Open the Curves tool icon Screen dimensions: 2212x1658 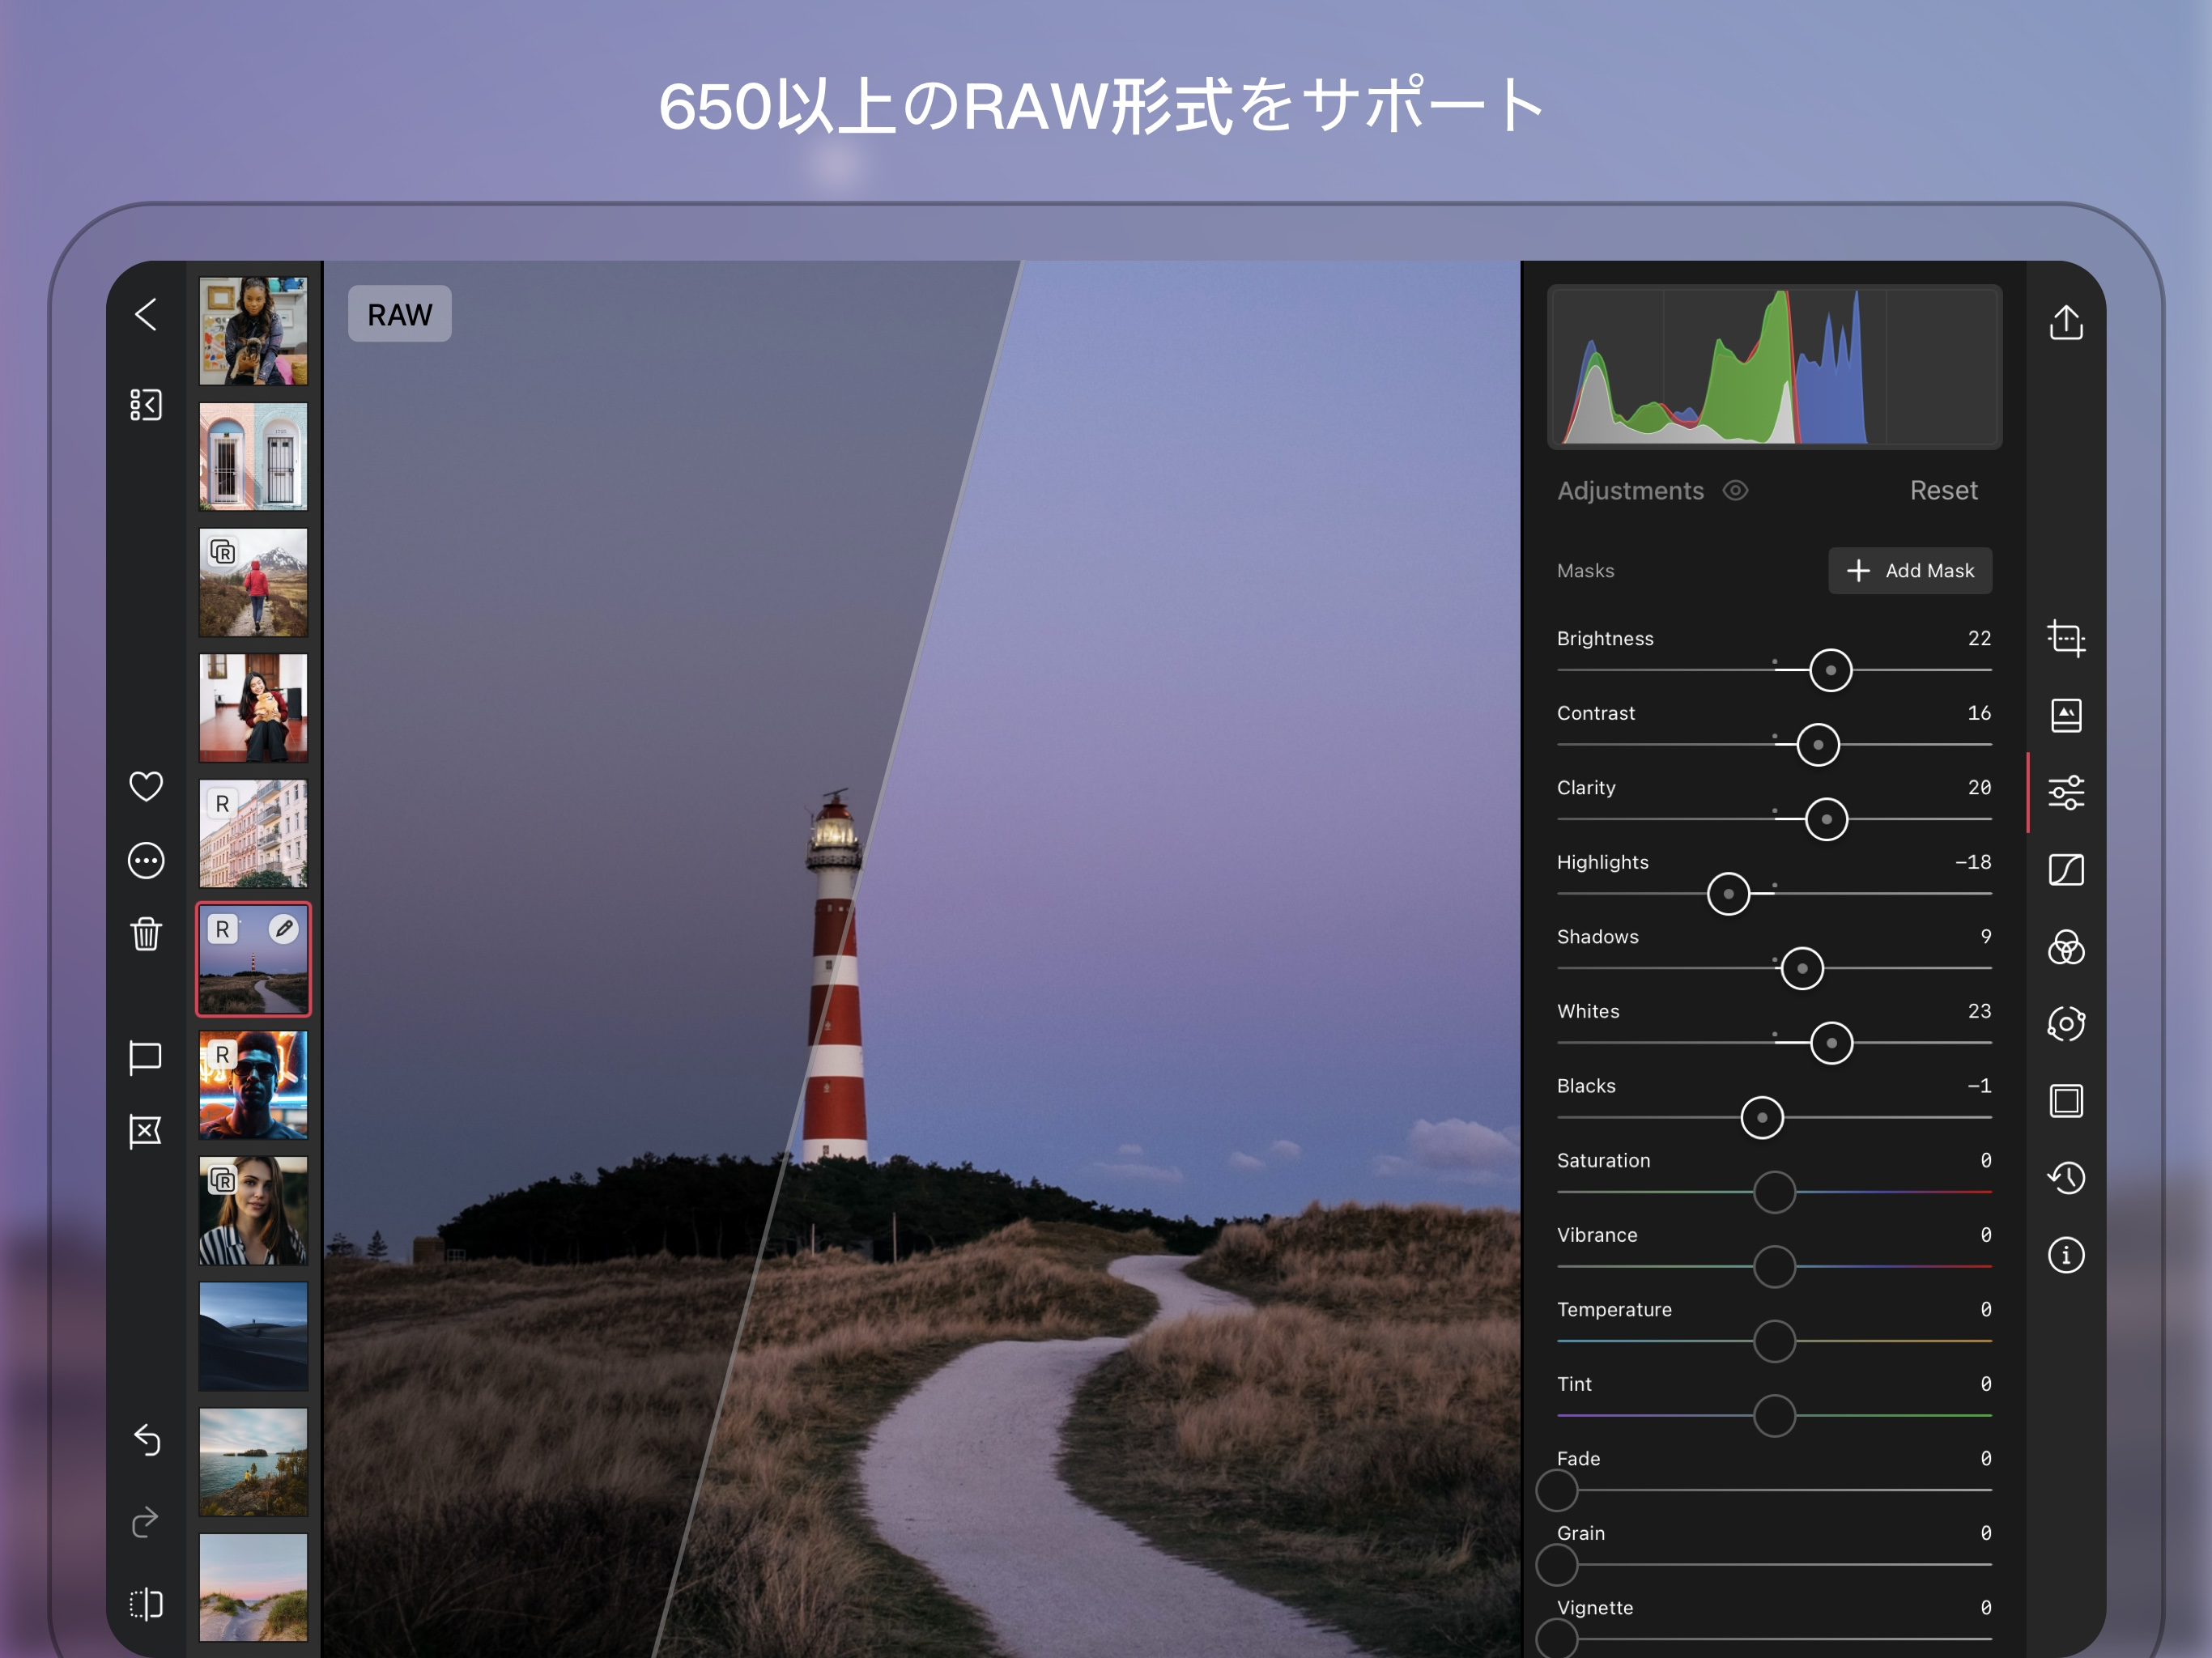[2065, 870]
